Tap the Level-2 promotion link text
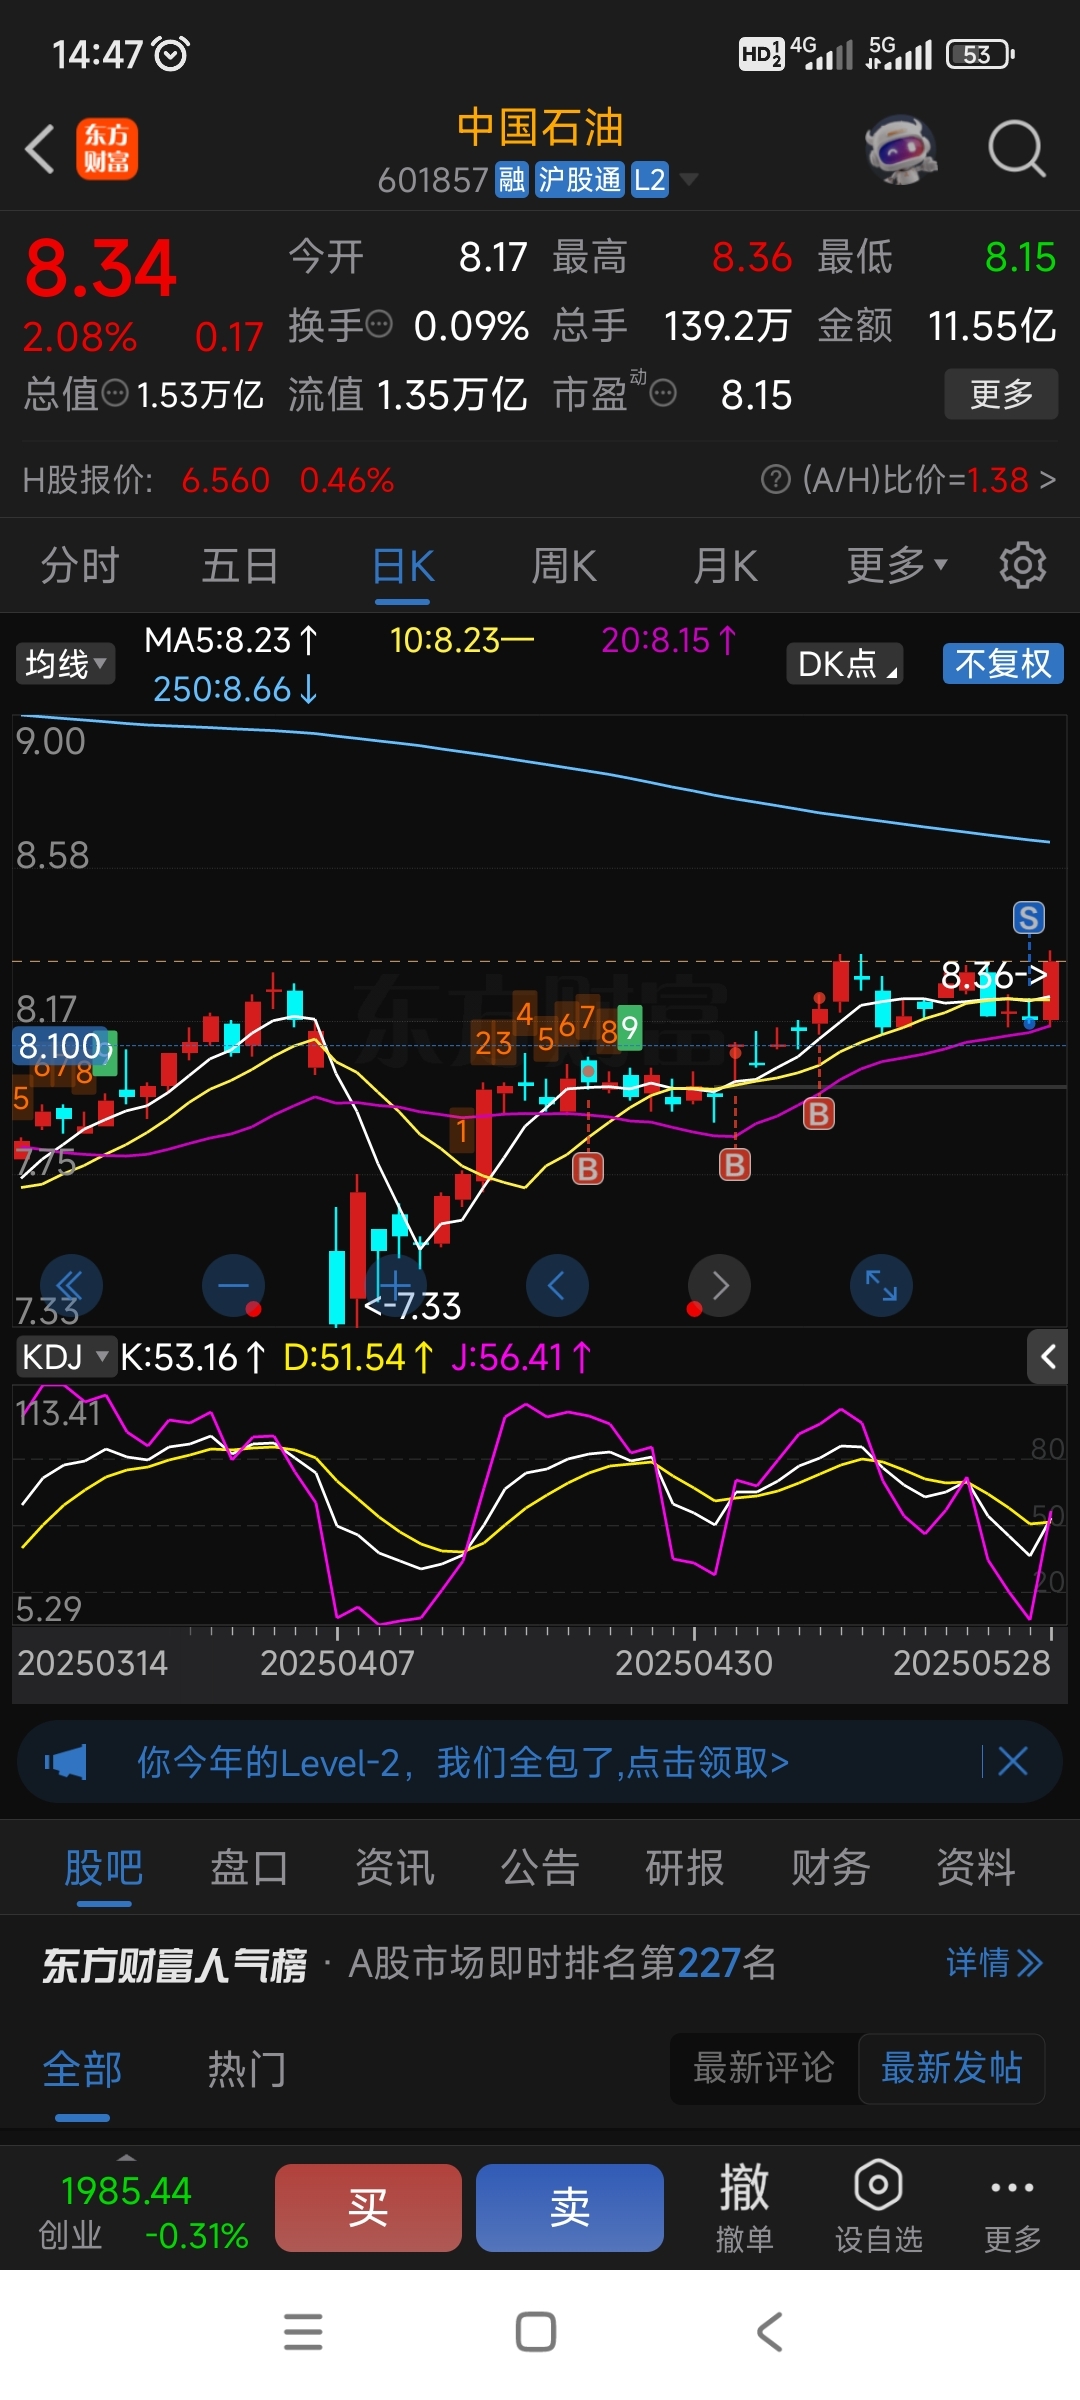Image resolution: width=1080 pixels, height=2400 pixels. point(463,1762)
